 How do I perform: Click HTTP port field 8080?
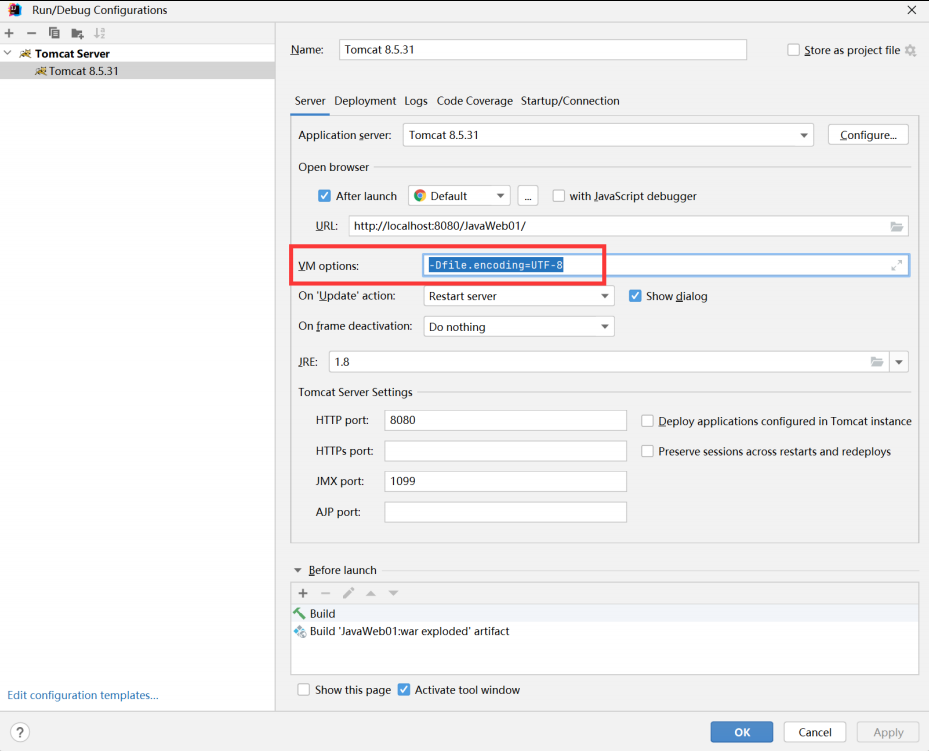505,421
